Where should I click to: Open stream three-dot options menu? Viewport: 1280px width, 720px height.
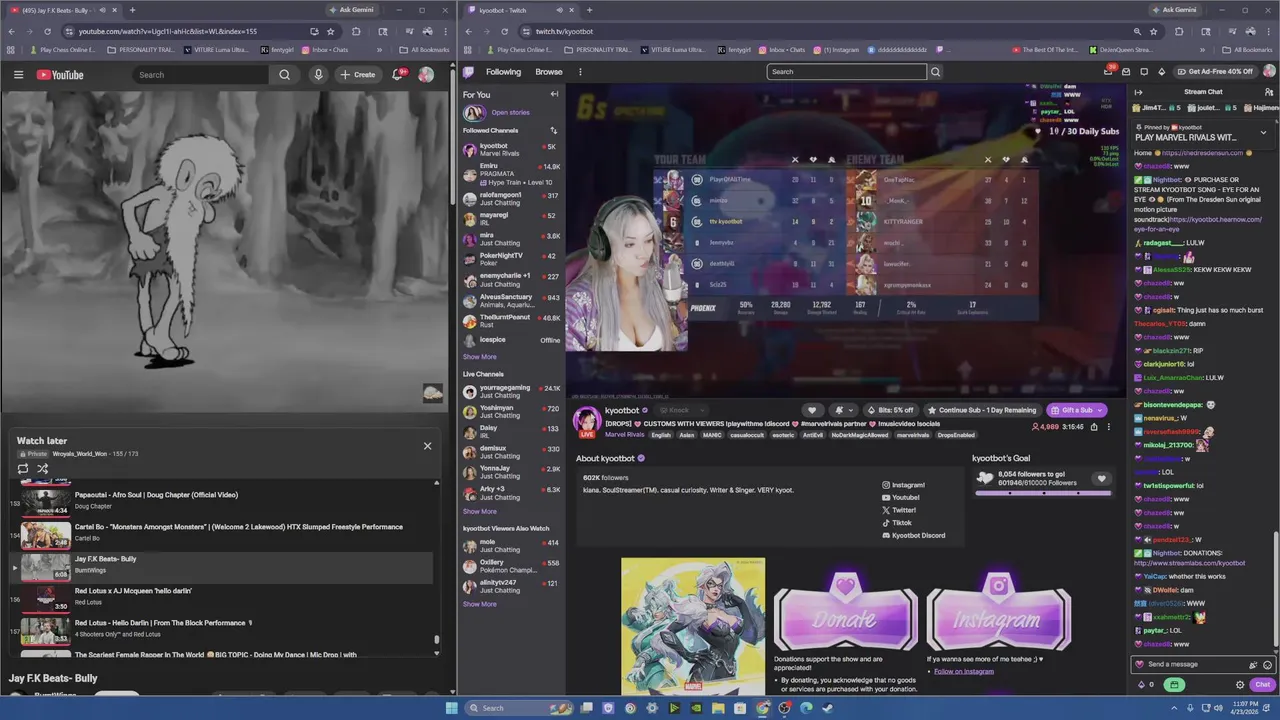(1108, 427)
